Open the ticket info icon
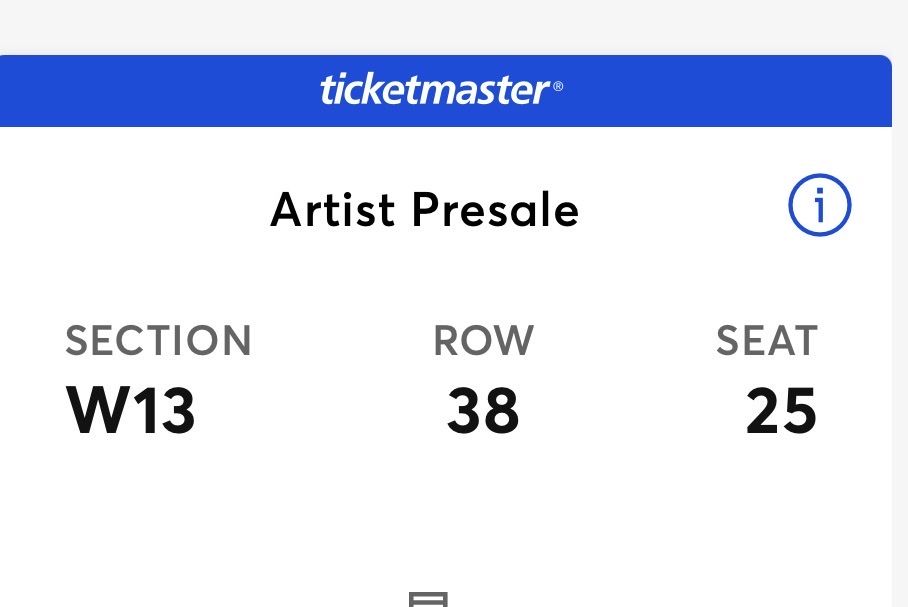The height and width of the screenshot is (607, 908). pyautogui.click(x=819, y=206)
